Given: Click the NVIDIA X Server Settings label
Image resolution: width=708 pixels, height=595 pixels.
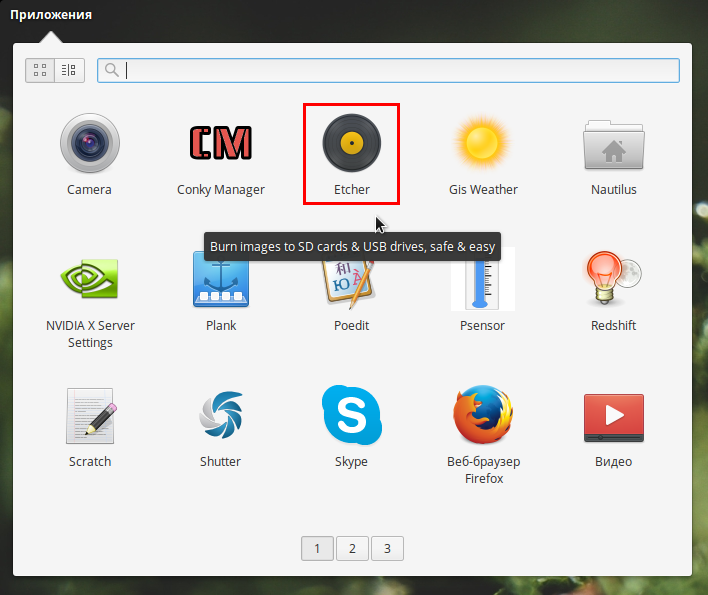Looking at the screenshot, I should pos(90,334).
